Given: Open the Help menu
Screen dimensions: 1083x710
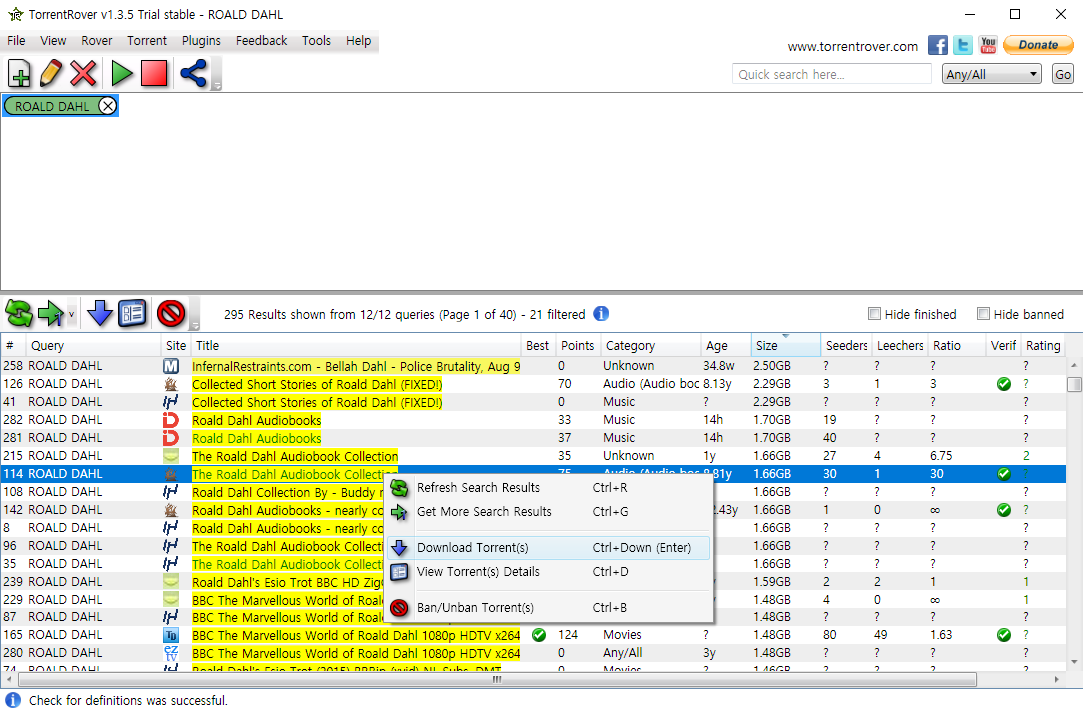Looking at the screenshot, I should click(x=358, y=41).
